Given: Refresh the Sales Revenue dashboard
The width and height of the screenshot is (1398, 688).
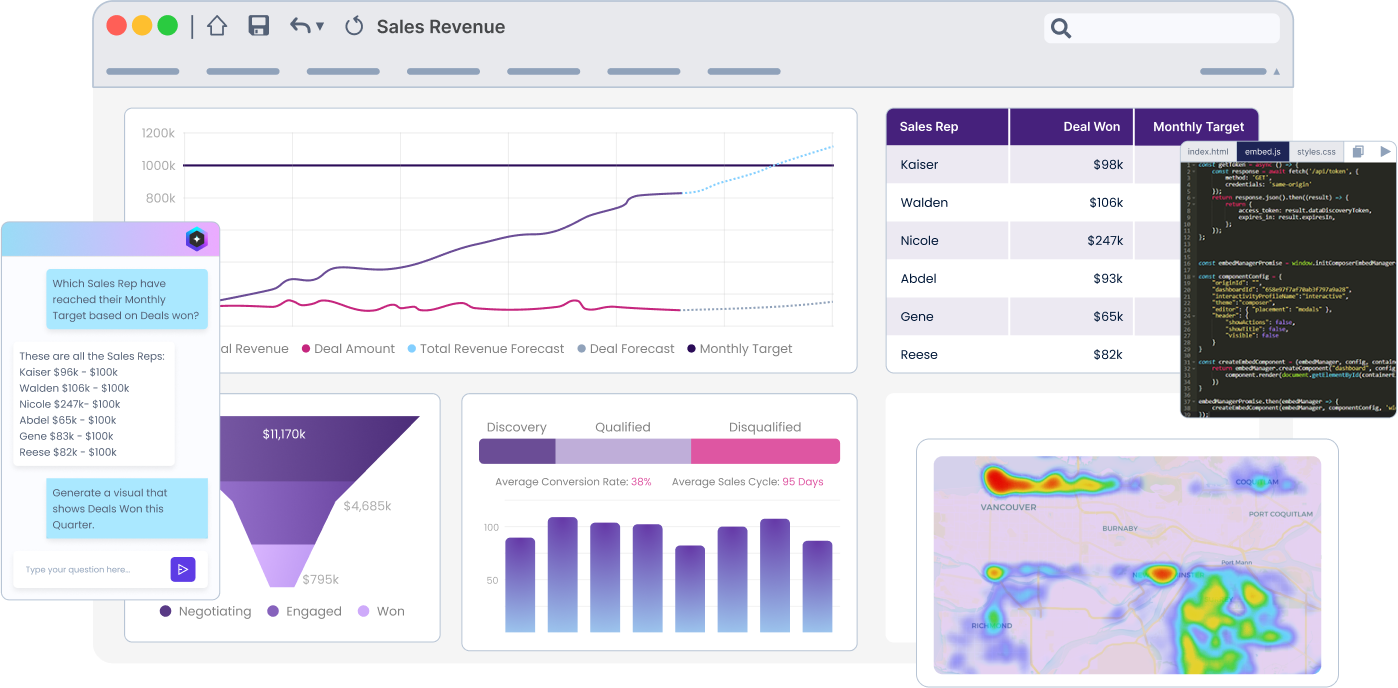Looking at the screenshot, I should pyautogui.click(x=353, y=27).
